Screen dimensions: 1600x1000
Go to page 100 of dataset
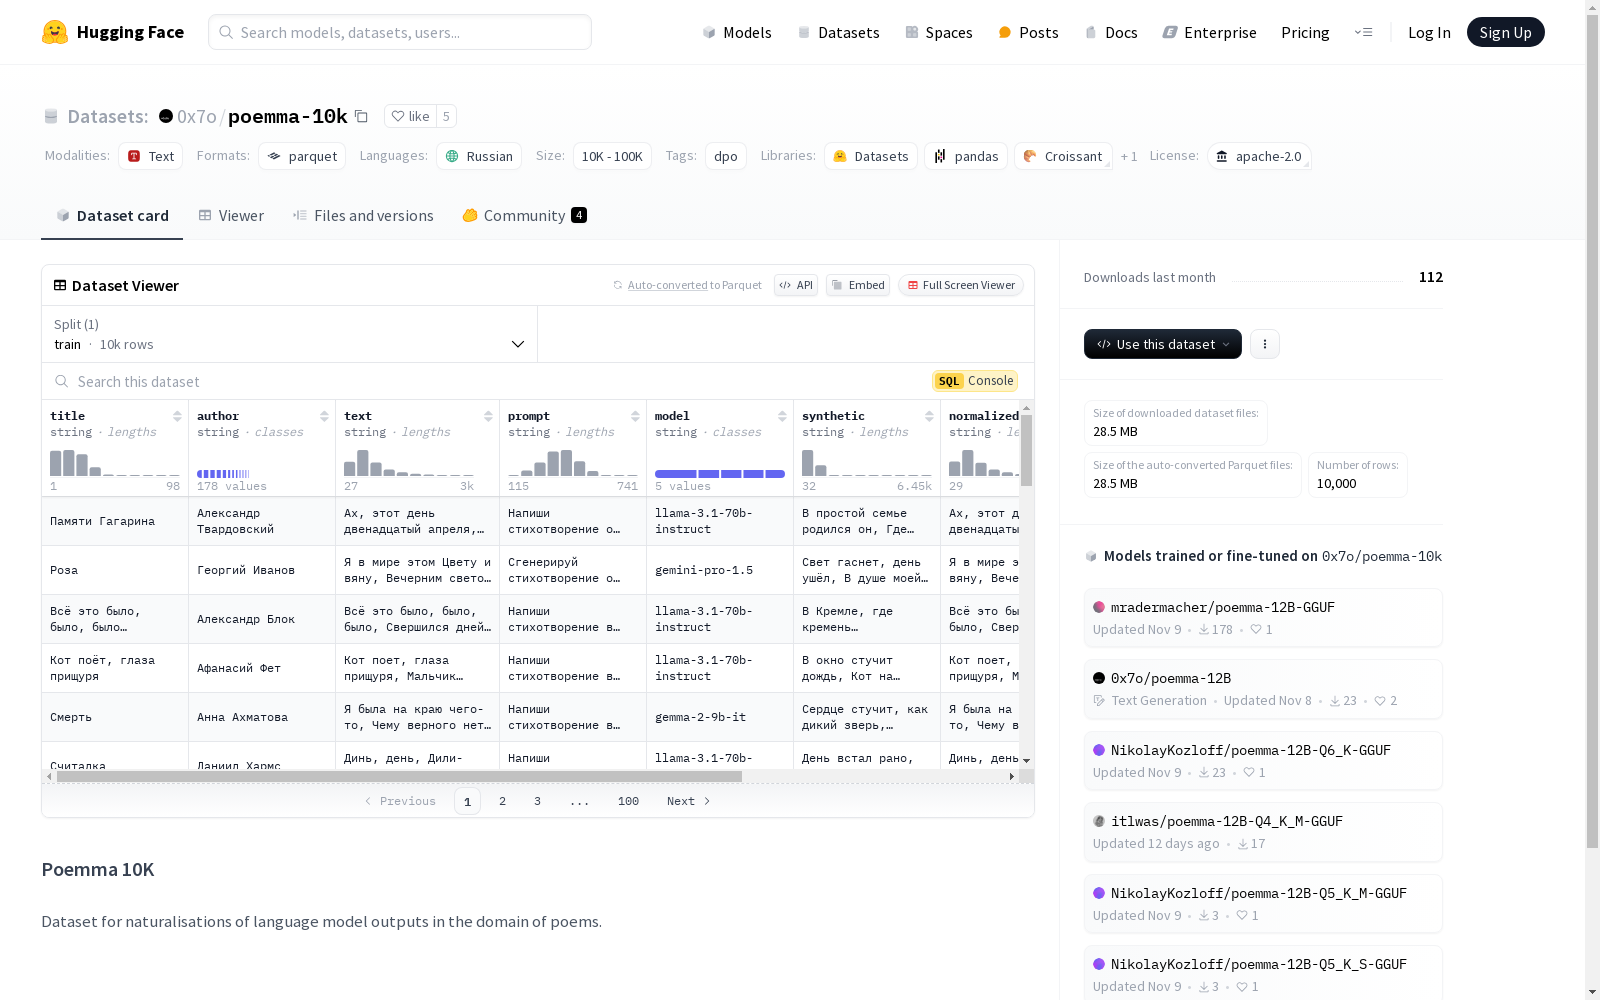click(628, 801)
